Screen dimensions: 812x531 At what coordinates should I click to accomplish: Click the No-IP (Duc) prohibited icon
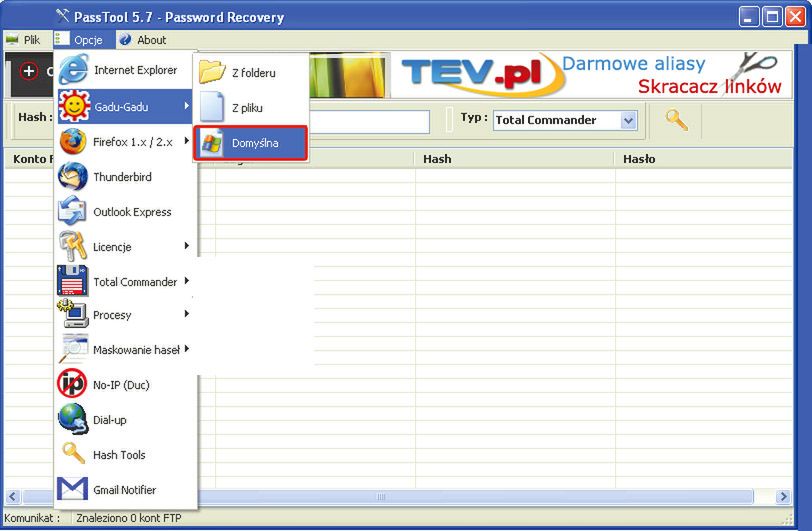click(x=72, y=384)
